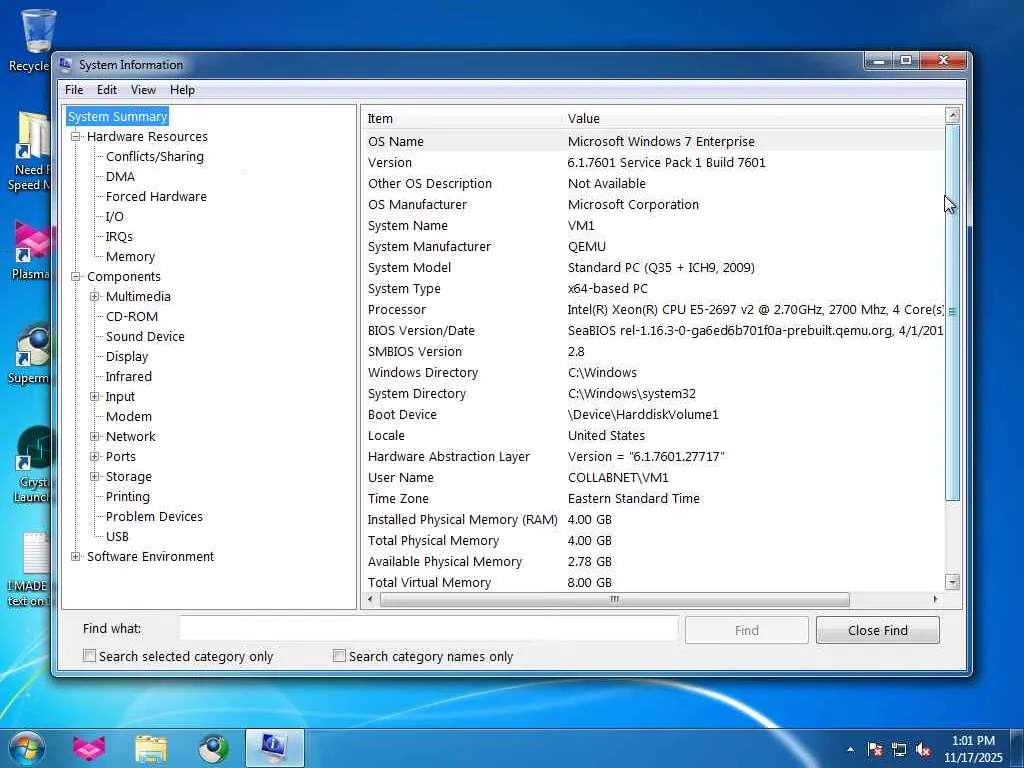Select the Problem Devices tree item
The height and width of the screenshot is (768, 1024).
pyautogui.click(x=154, y=517)
